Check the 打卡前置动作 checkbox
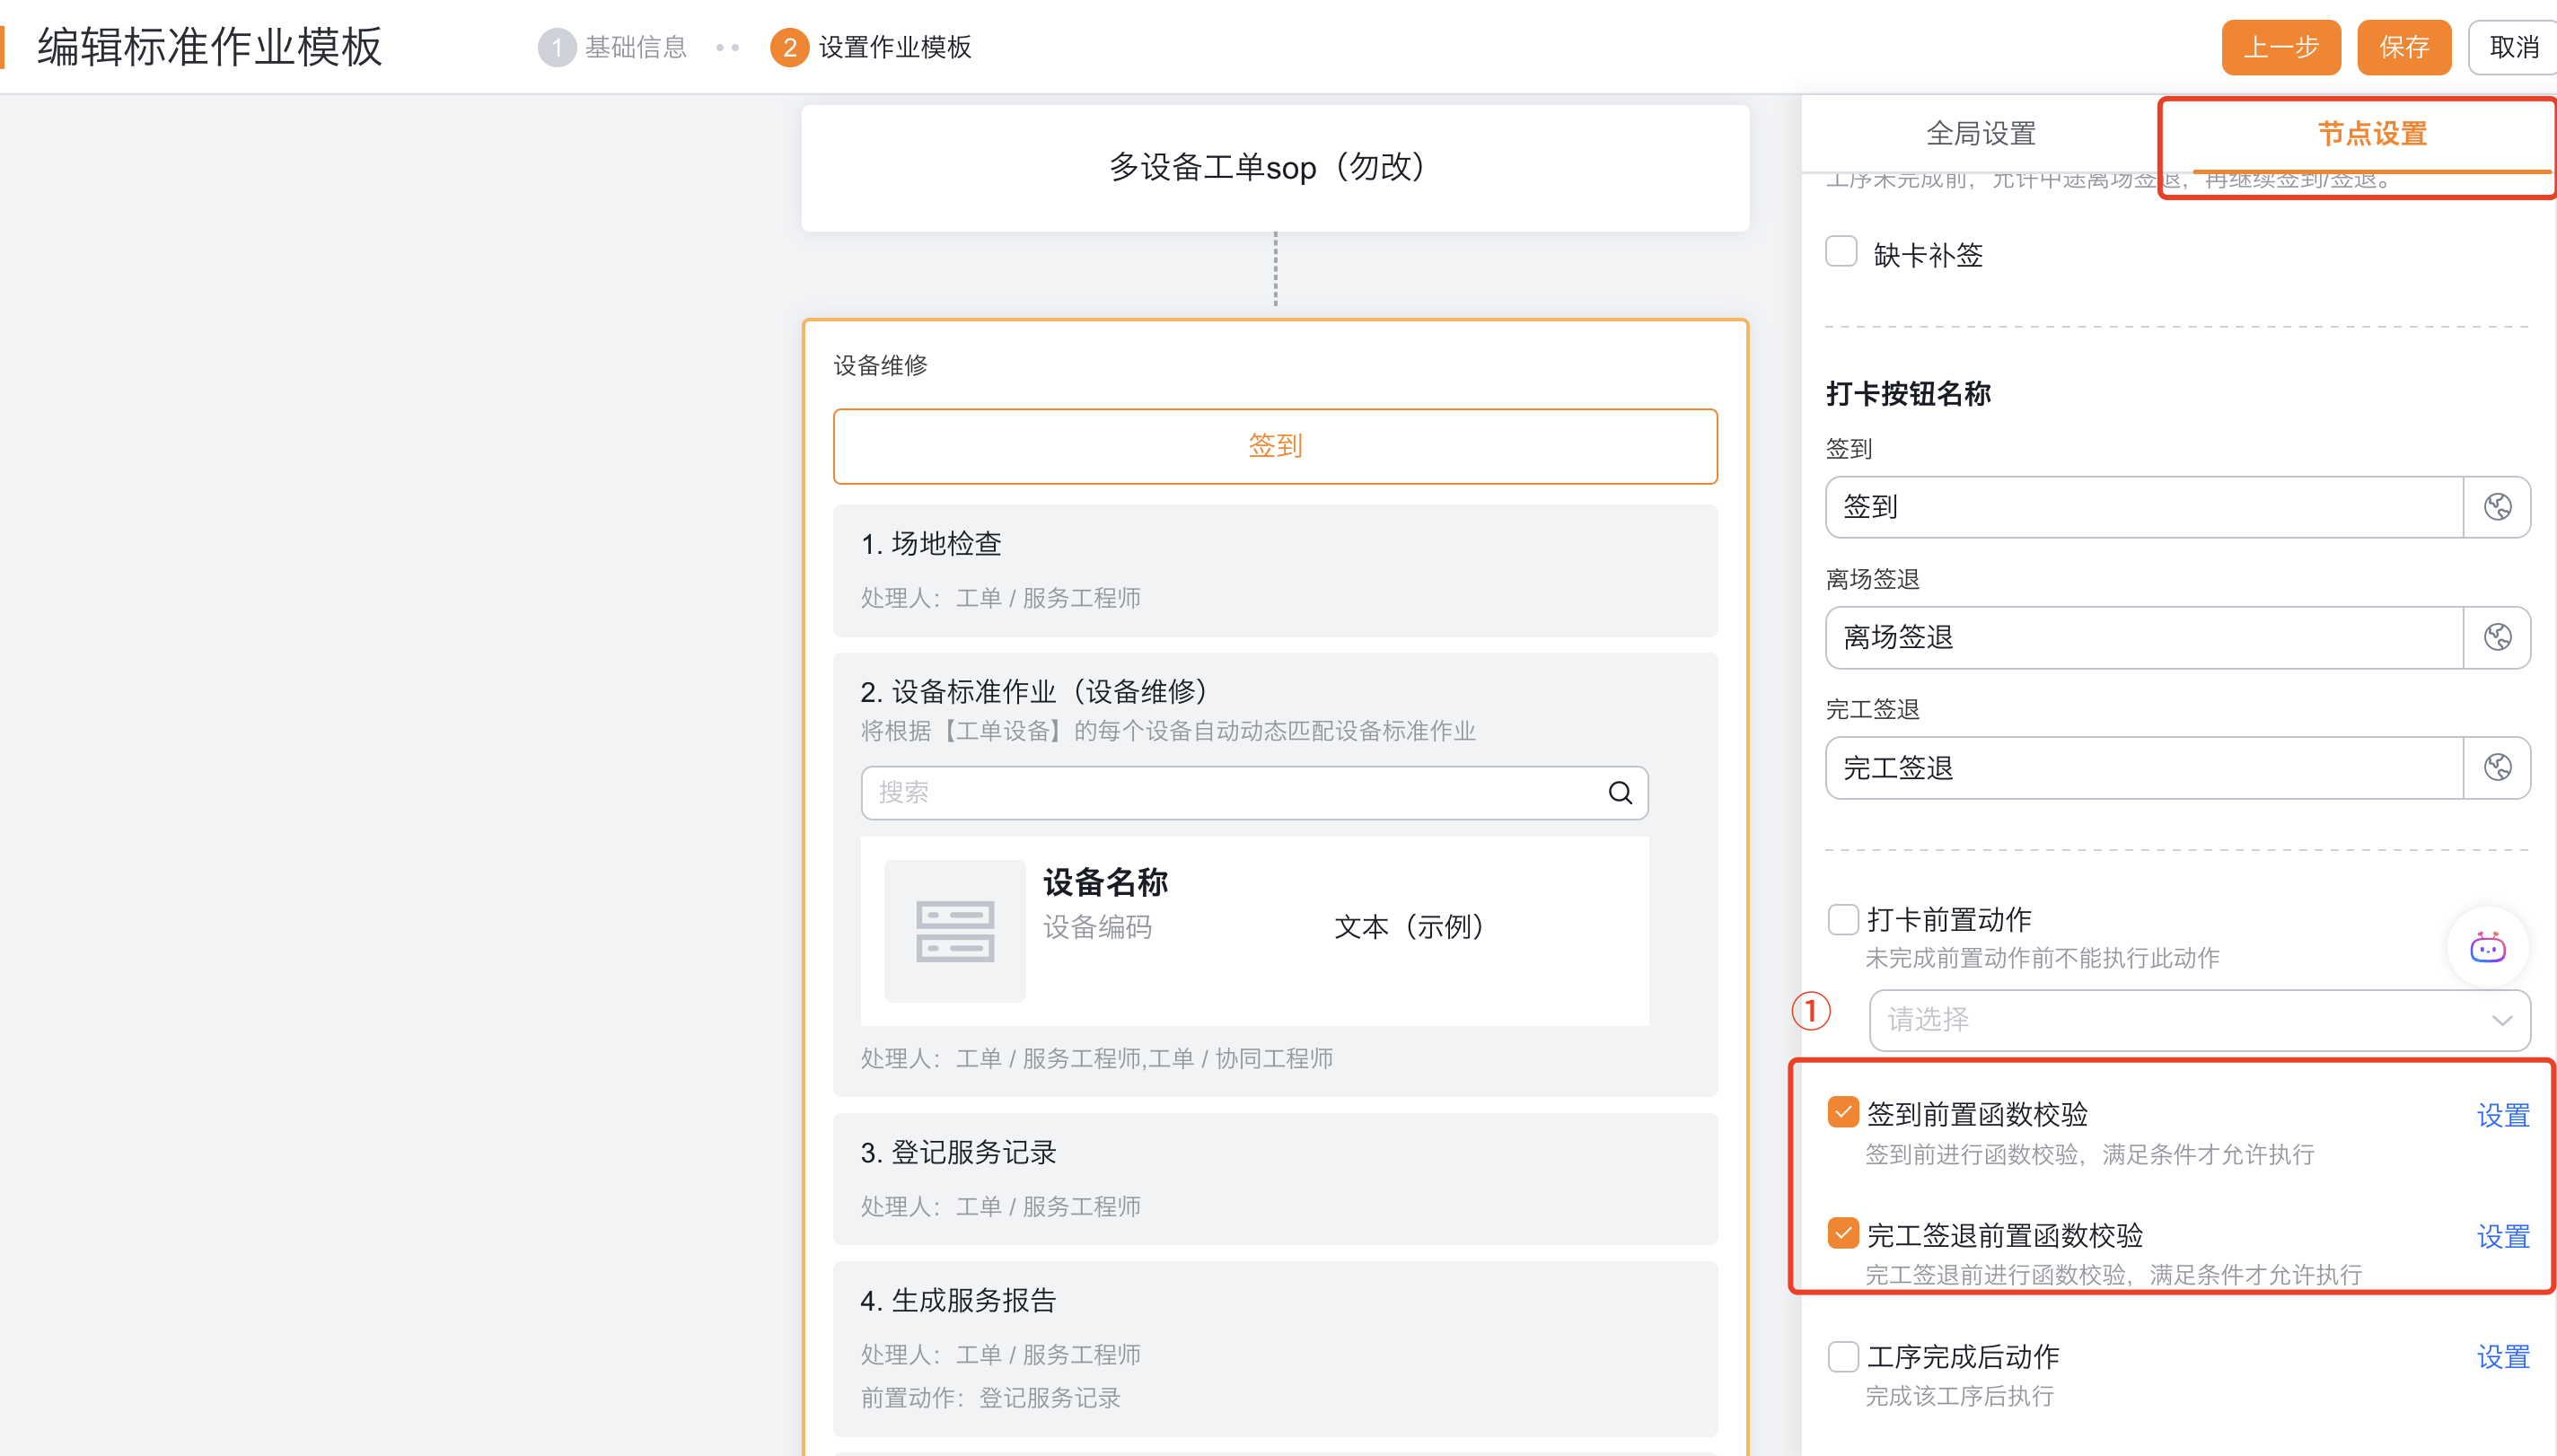Image resolution: width=2557 pixels, height=1456 pixels. [x=1842, y=919]
